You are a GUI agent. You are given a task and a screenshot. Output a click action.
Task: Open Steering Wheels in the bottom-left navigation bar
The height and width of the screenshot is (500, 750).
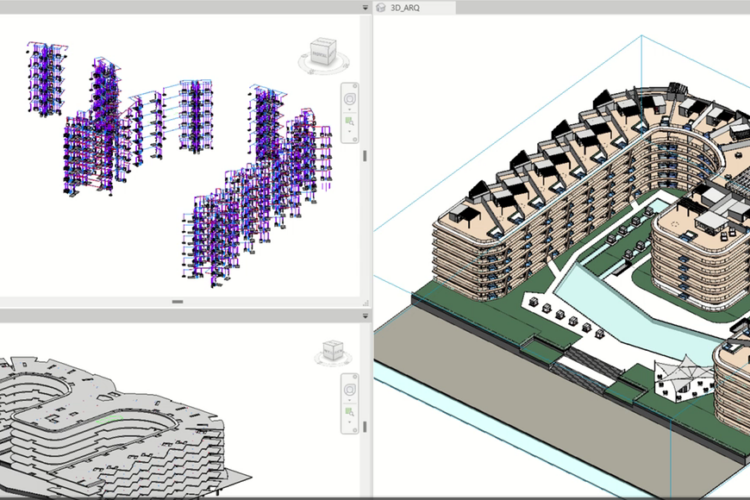pyautogui.click(x=350, y=390)
